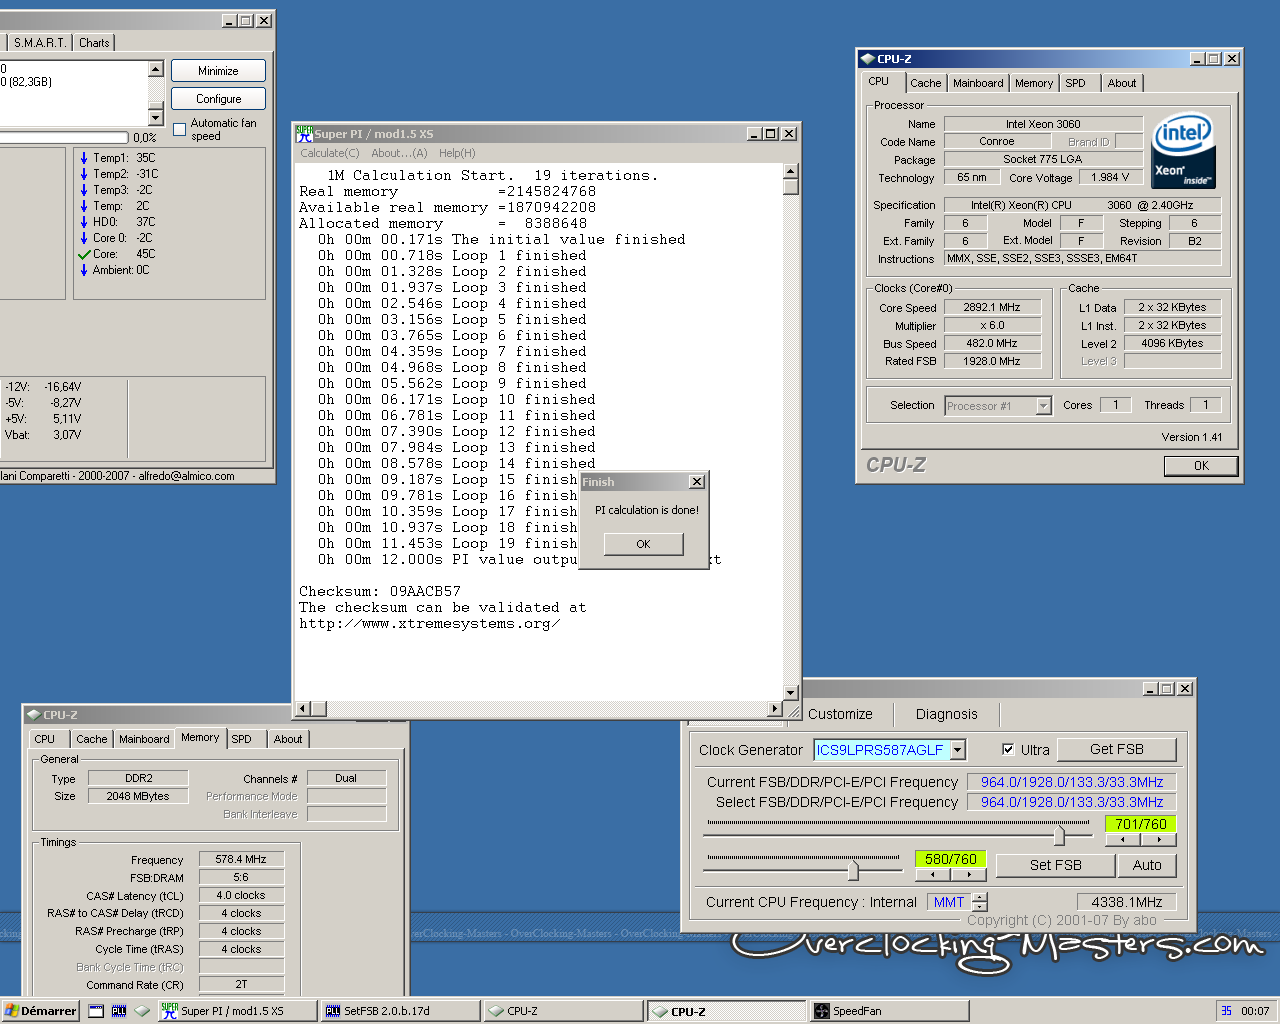Click the Intel Xeon inside logo
This screenshot has width=1280, height=1024.
pyautogui.click(x=1183, y=150)
